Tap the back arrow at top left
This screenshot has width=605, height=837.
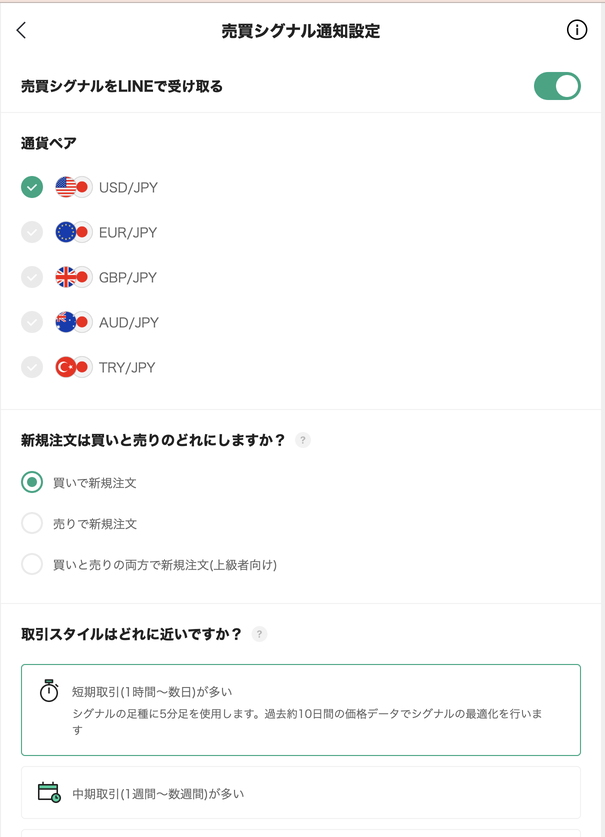22,31
